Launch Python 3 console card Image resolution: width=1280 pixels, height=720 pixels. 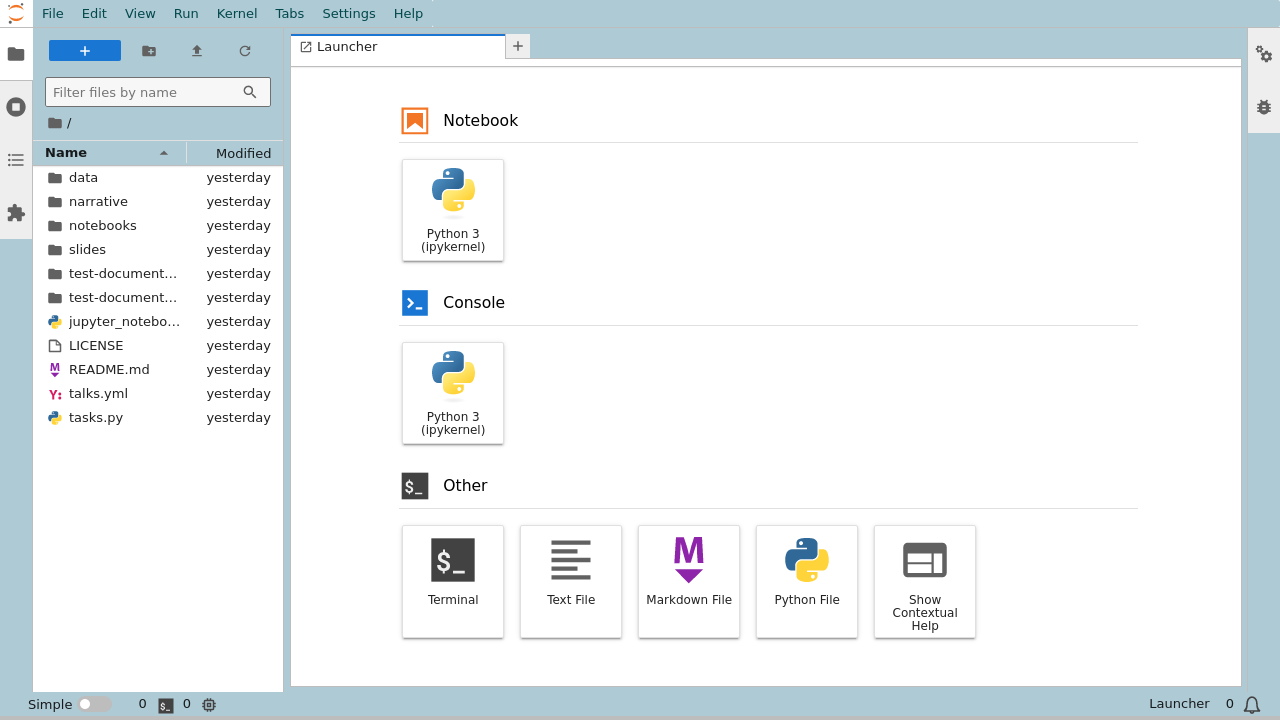(x=453, y=393)
